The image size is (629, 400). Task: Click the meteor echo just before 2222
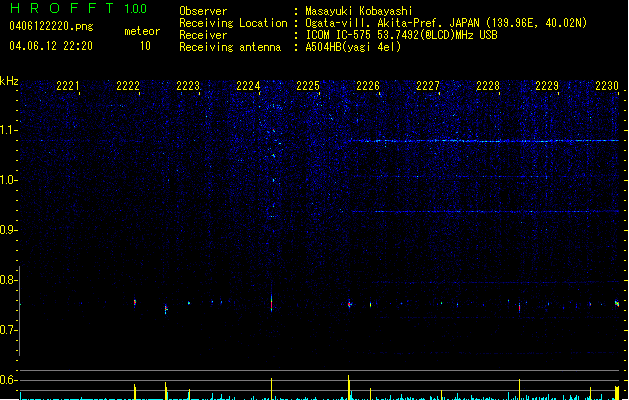(x=135, y=303)
